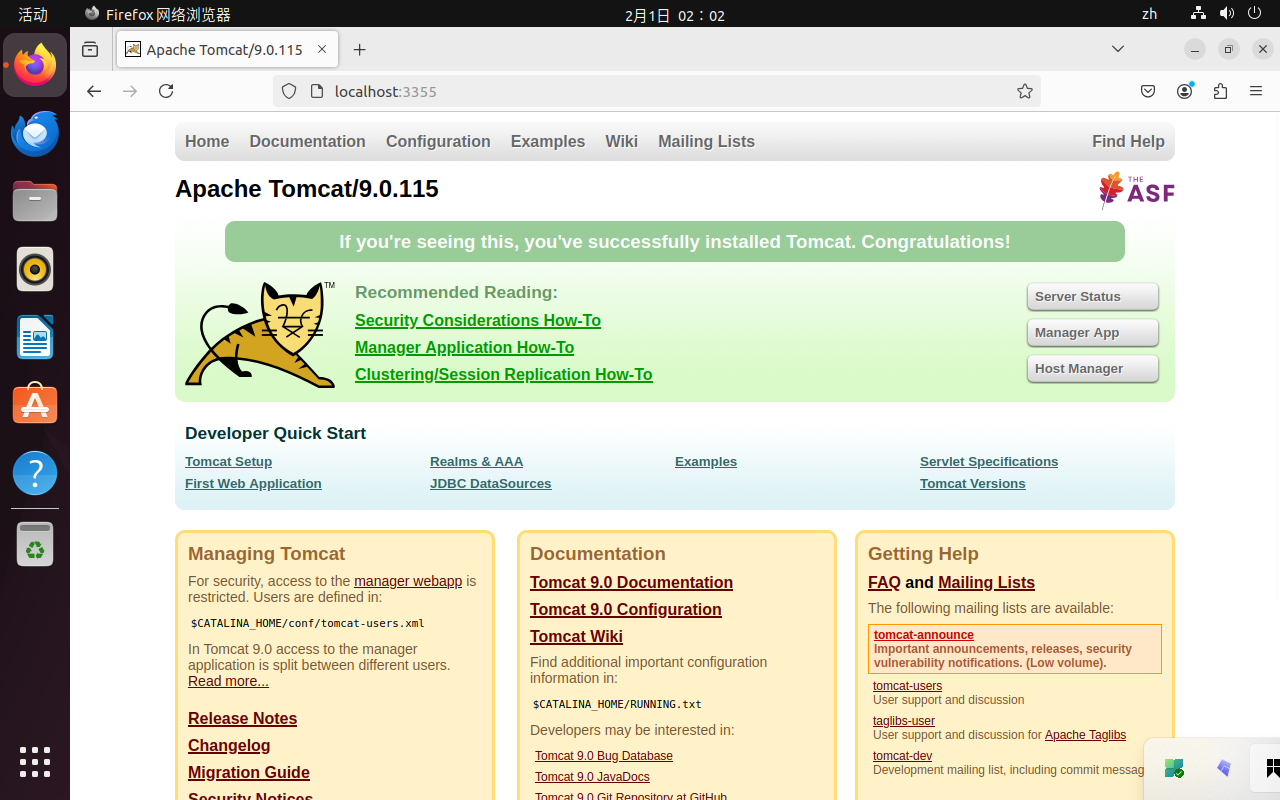Open the Tomcat Wiki link
The width and height of the screenshot is (1280, 800).
[x=576, y=636]
